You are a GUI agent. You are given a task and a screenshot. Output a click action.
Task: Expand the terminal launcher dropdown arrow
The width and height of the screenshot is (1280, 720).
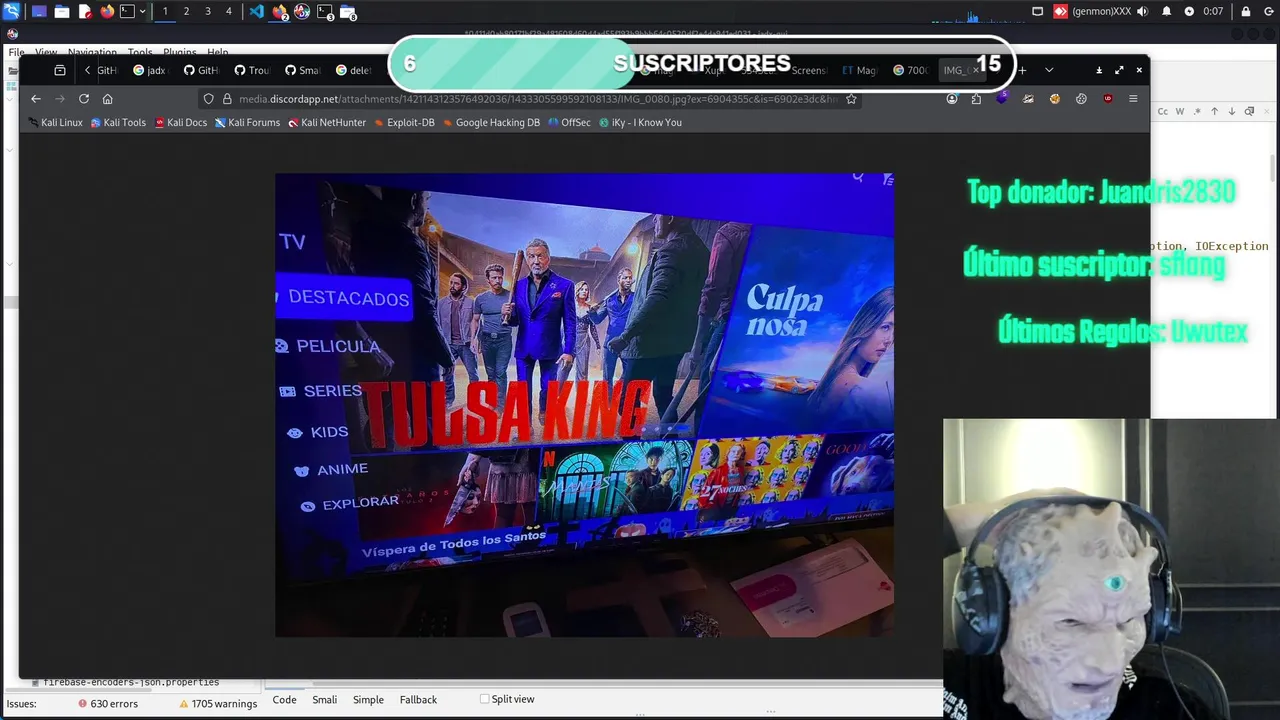pyautogui.click(x=143, y=12)
